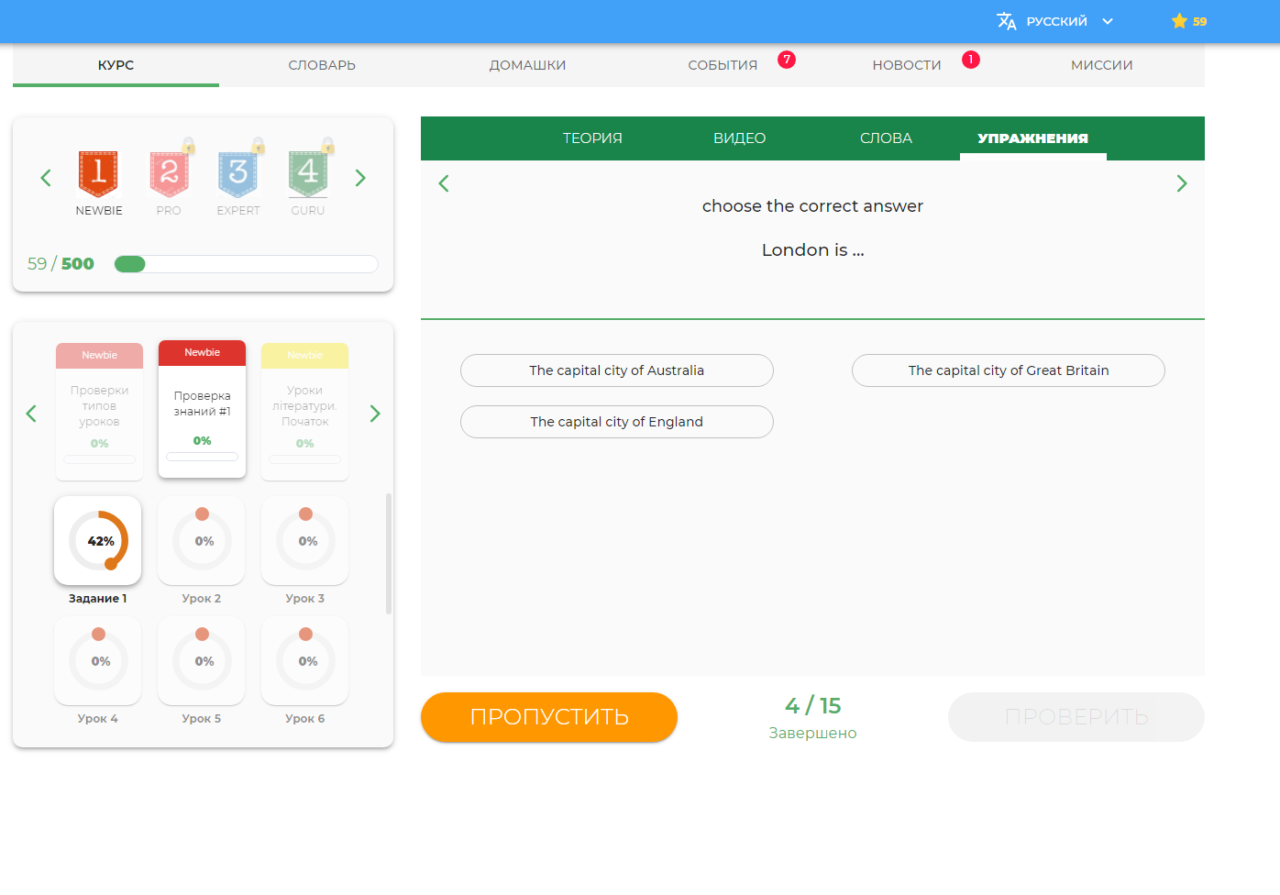
Task: Open the Теория tab
Action: point(592,138)
